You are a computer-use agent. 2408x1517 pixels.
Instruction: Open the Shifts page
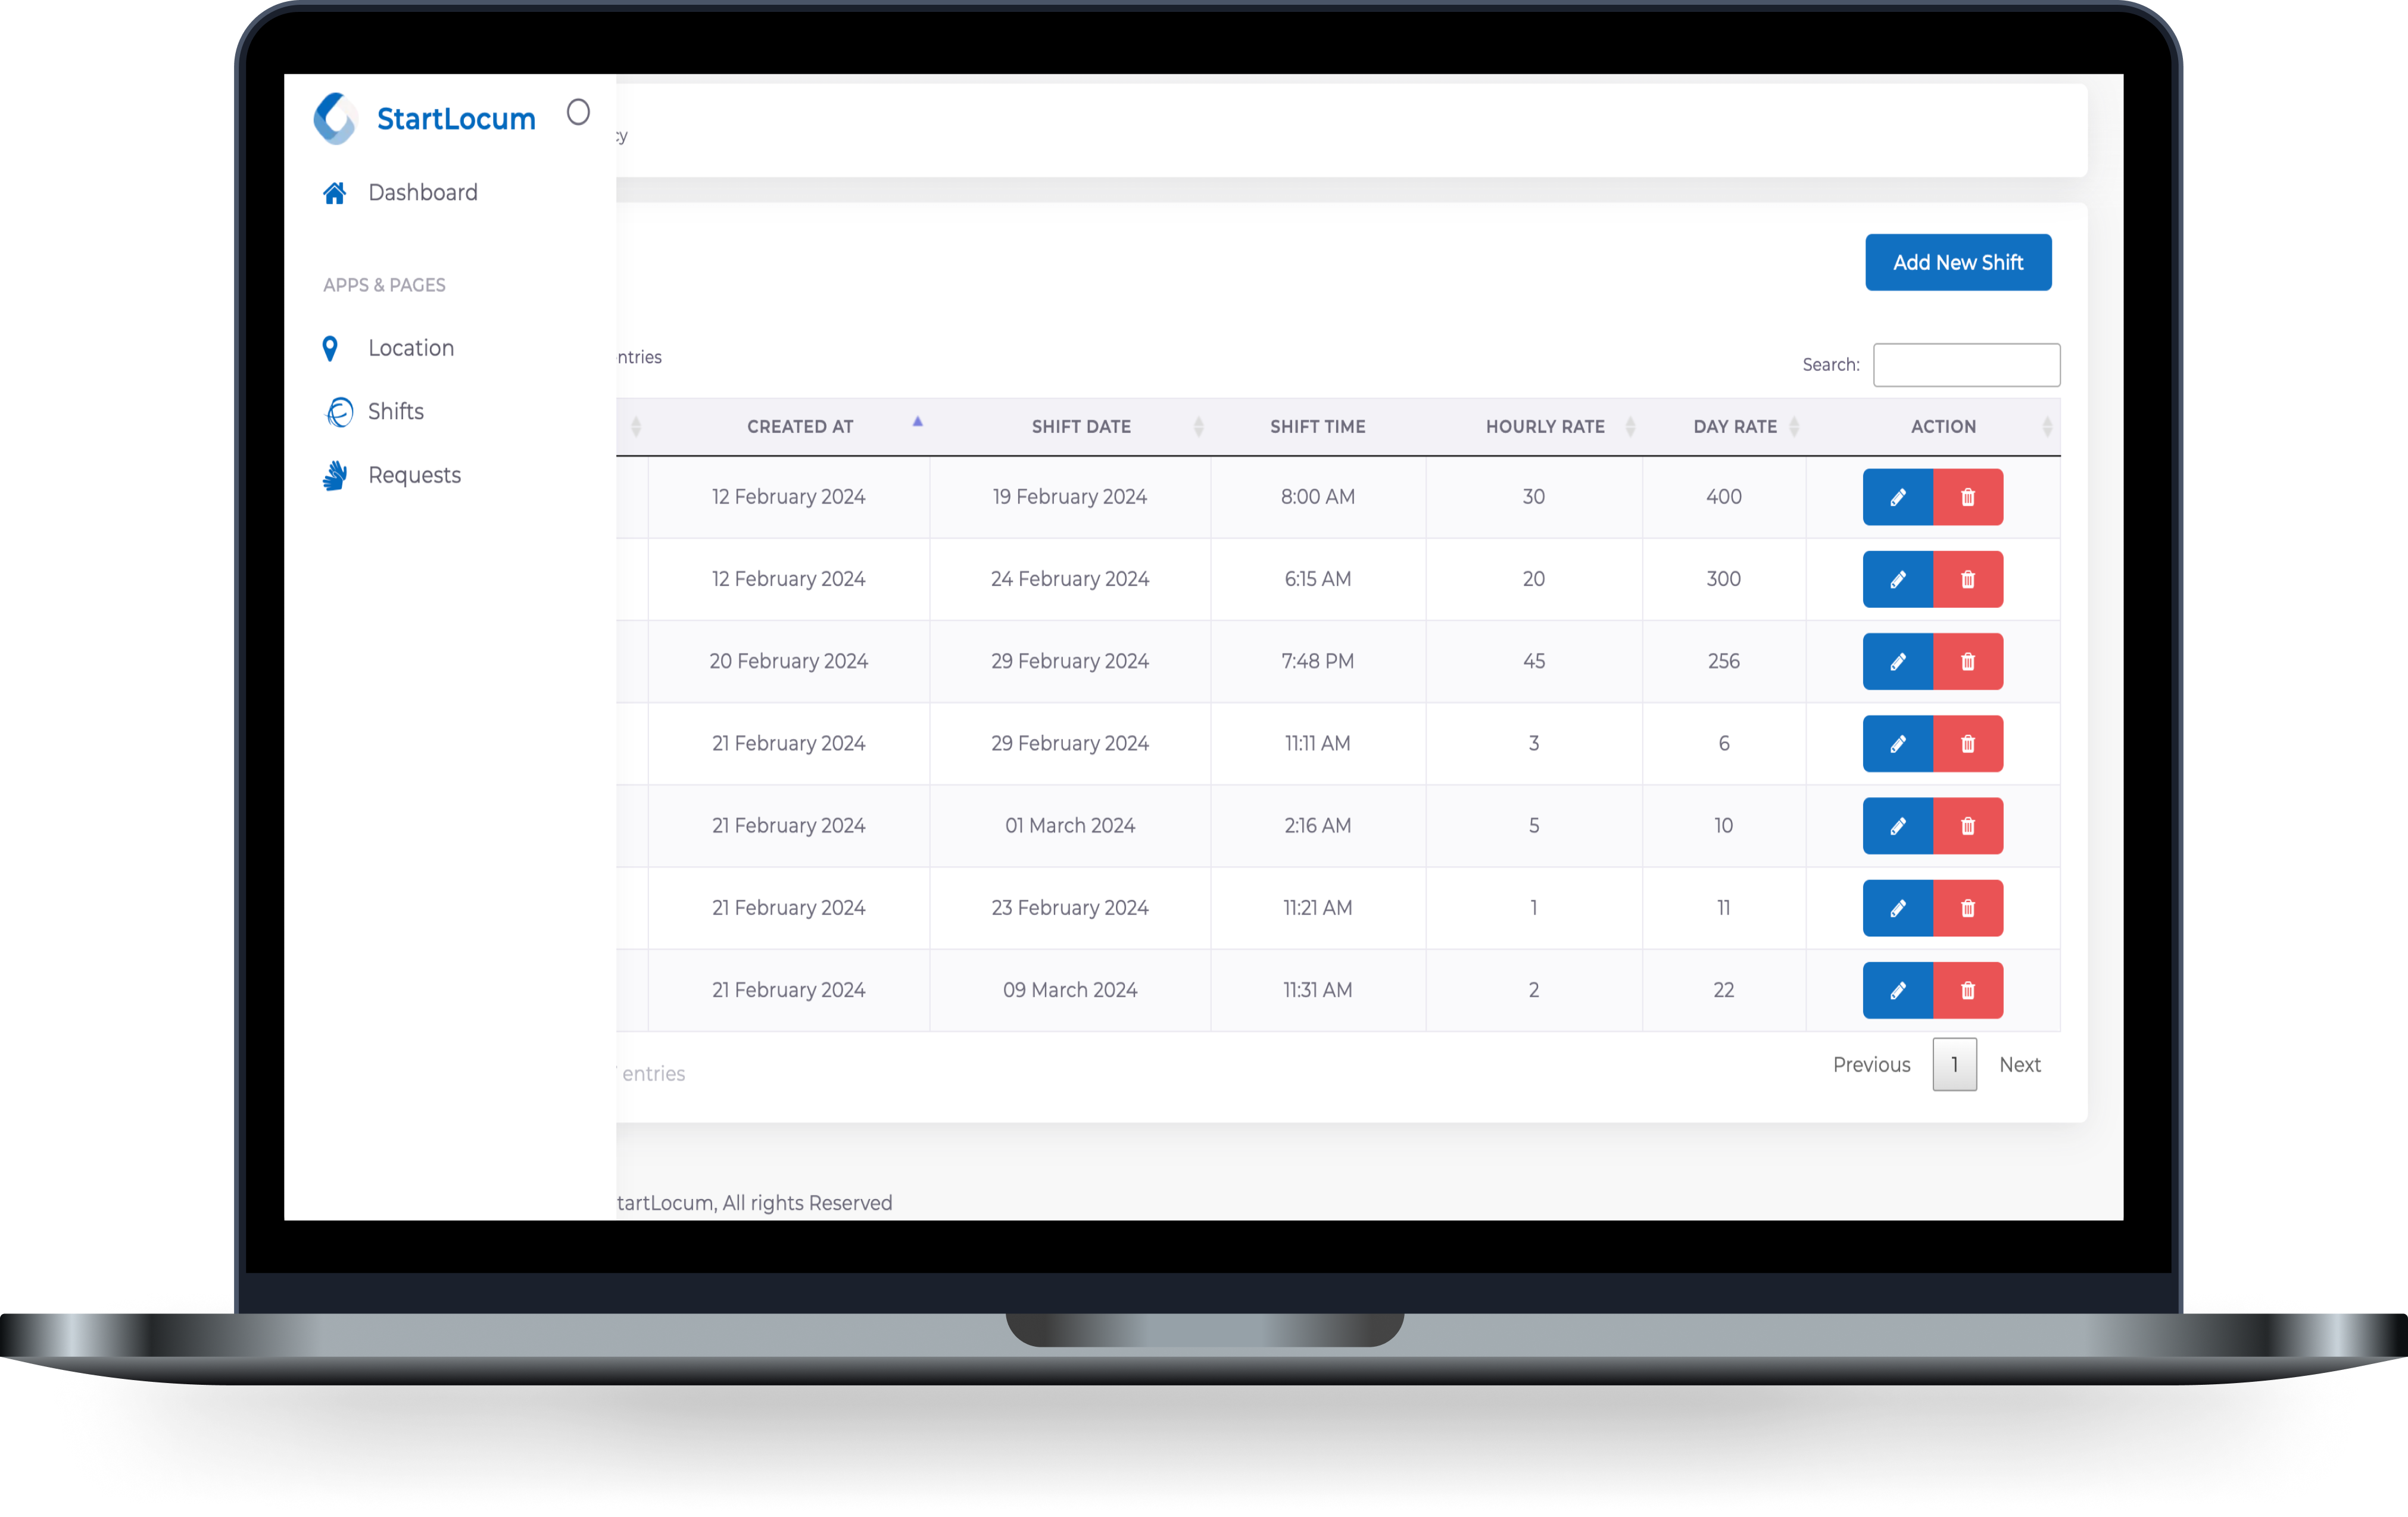click(x=395, y=411)
